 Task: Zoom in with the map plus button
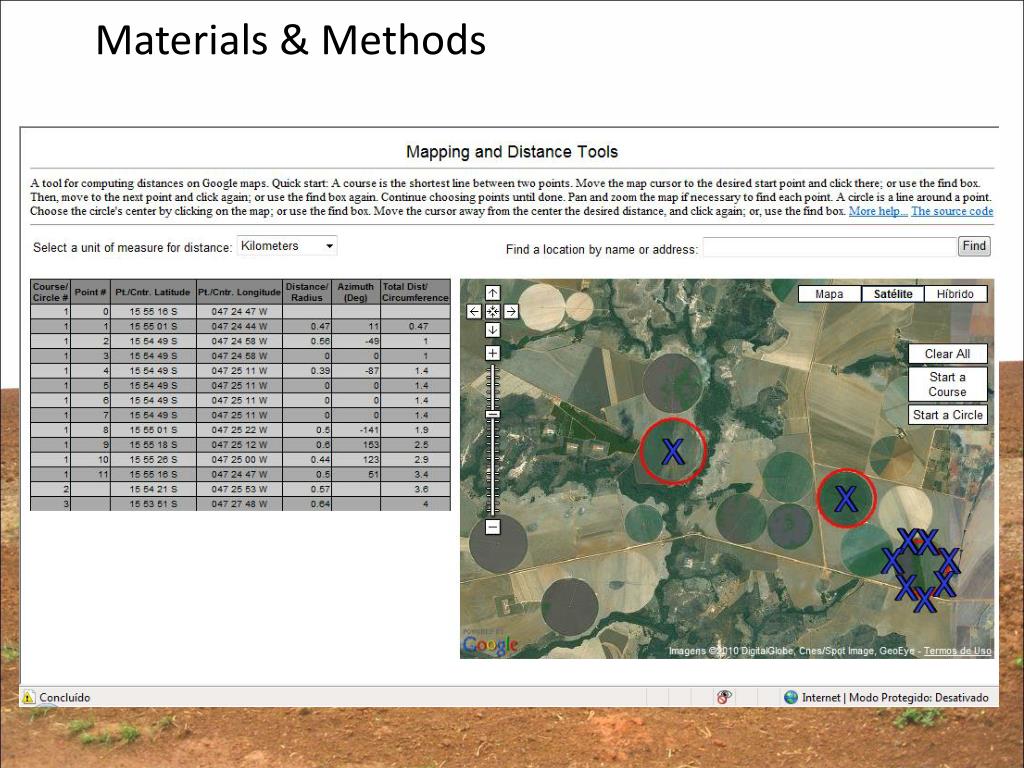(492, 353)
